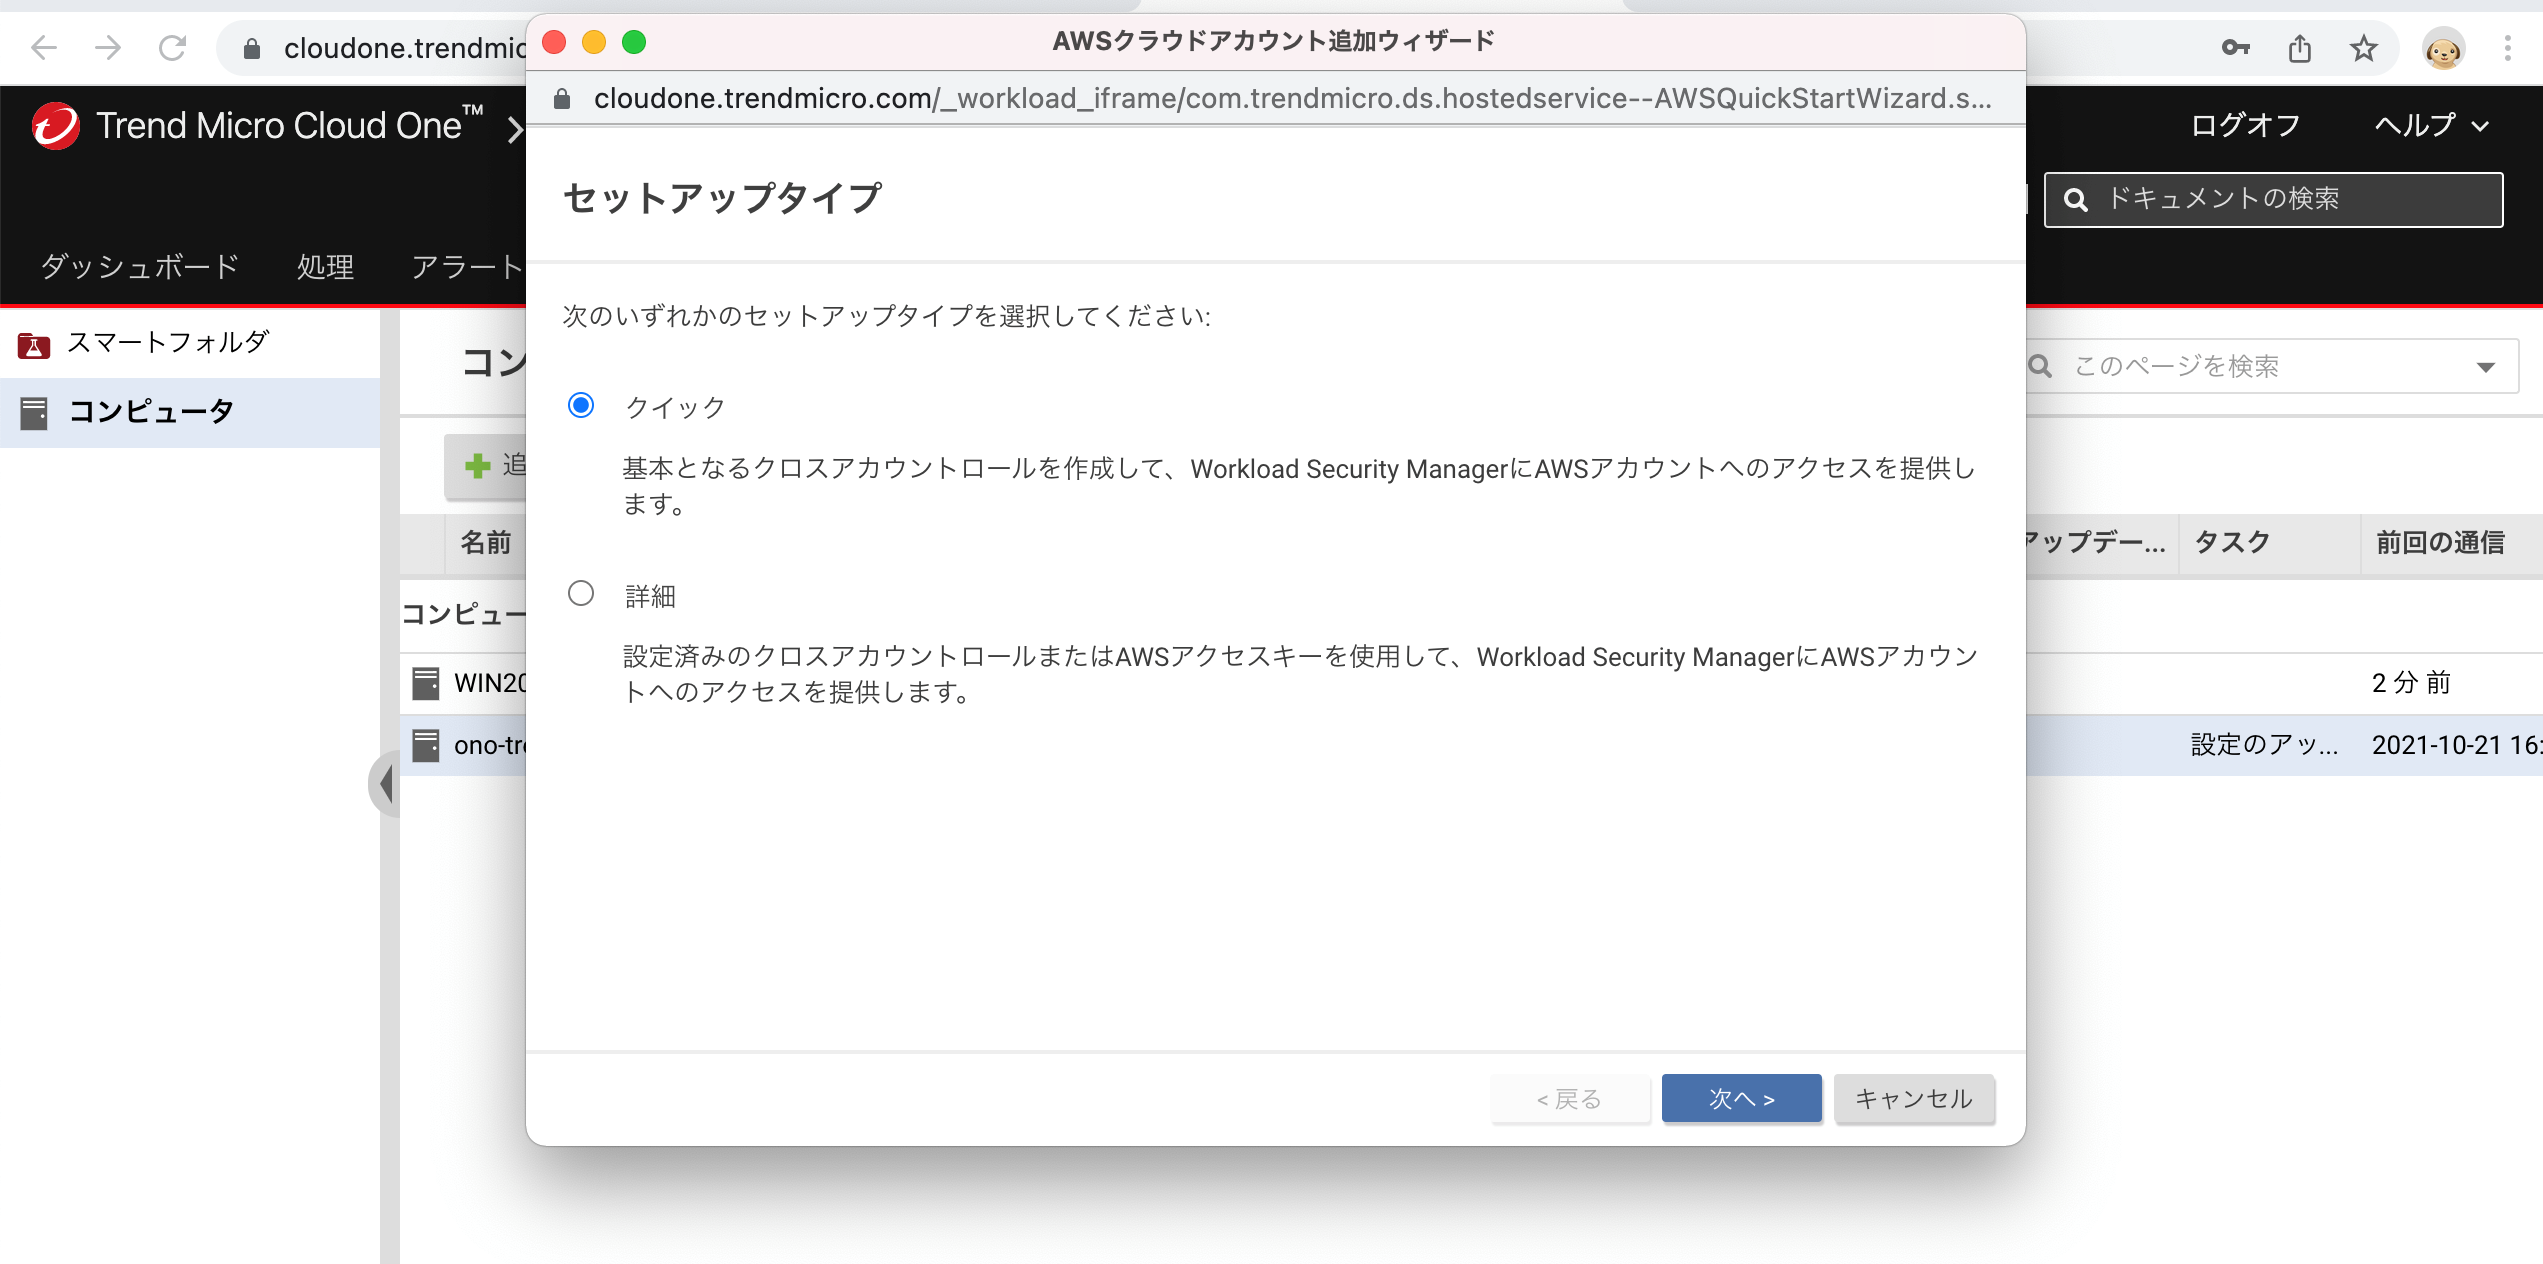2543x1264 pixels.
Task: Click the wizard popup address bar URL
Action: (x=1292, y=98)
